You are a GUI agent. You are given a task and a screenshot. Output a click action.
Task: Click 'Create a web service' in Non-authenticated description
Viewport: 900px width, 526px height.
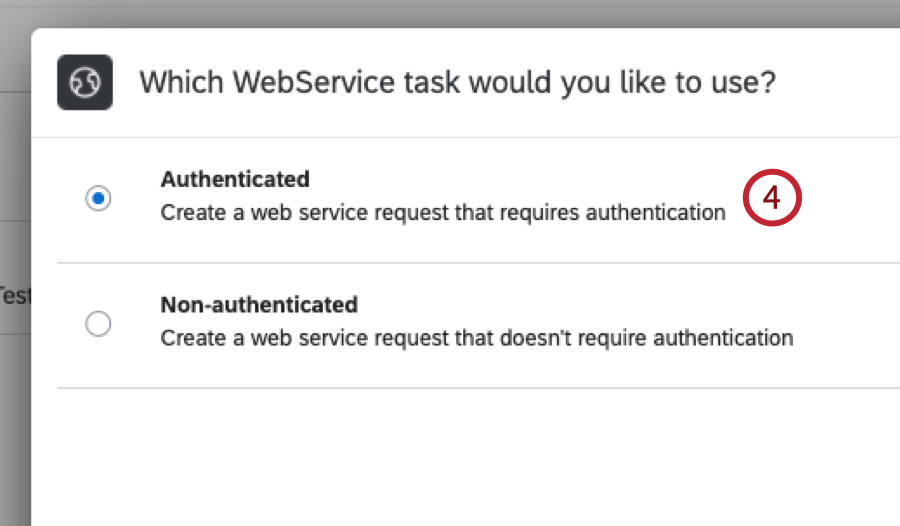(250, 338)
